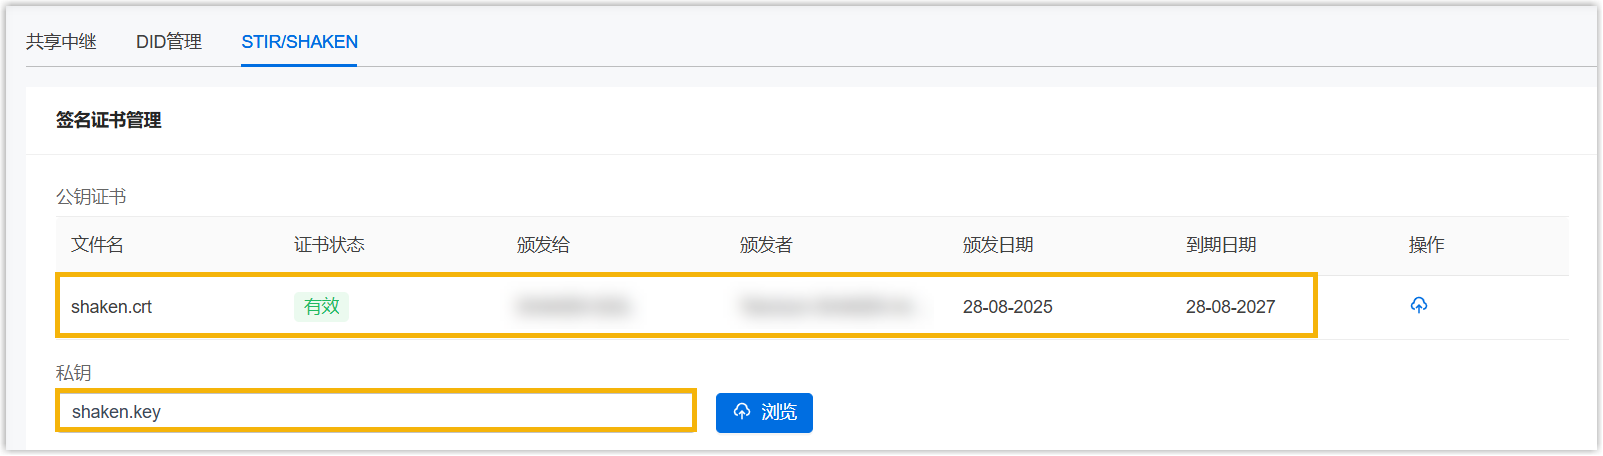Click the issue date 28-08-2025

(1007, 307)
